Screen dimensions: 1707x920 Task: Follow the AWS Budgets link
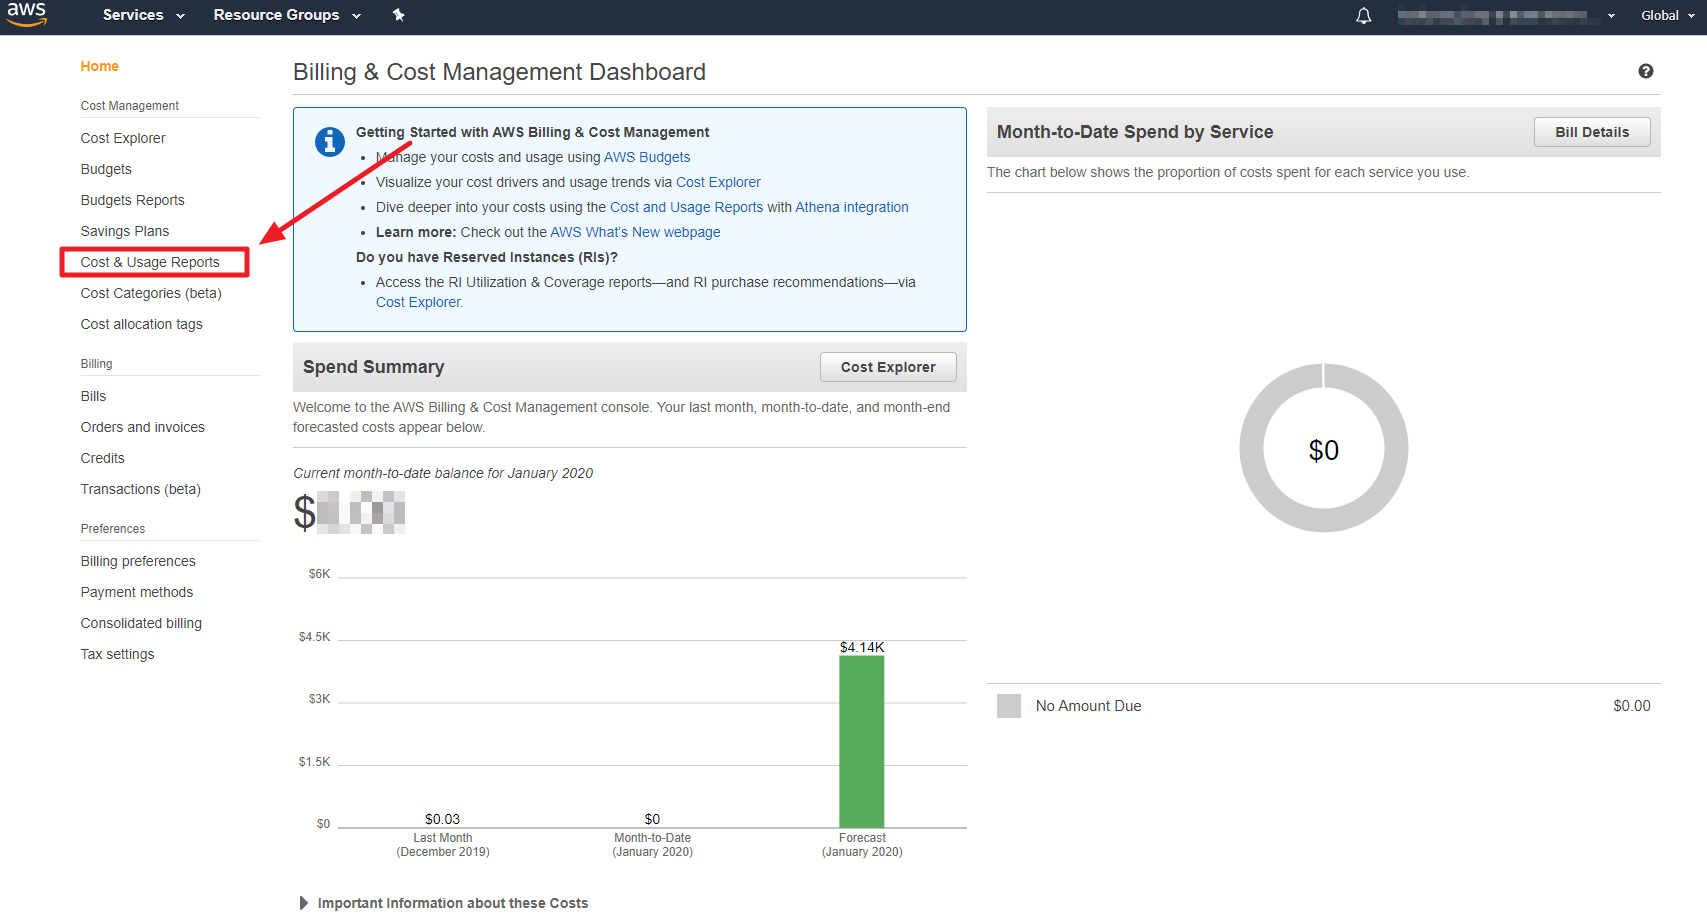click(x=646, y=157)
